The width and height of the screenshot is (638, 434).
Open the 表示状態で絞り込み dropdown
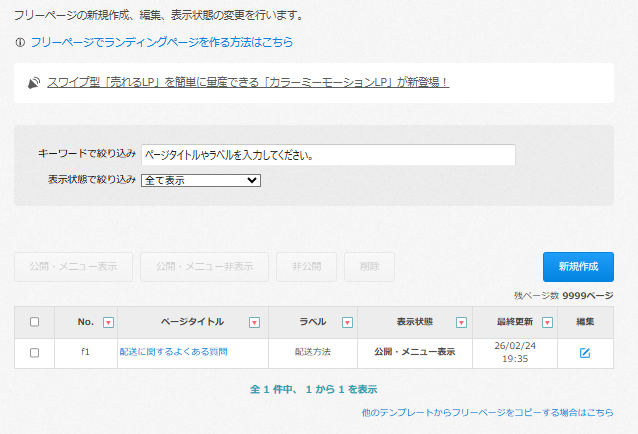pos(201,180)
